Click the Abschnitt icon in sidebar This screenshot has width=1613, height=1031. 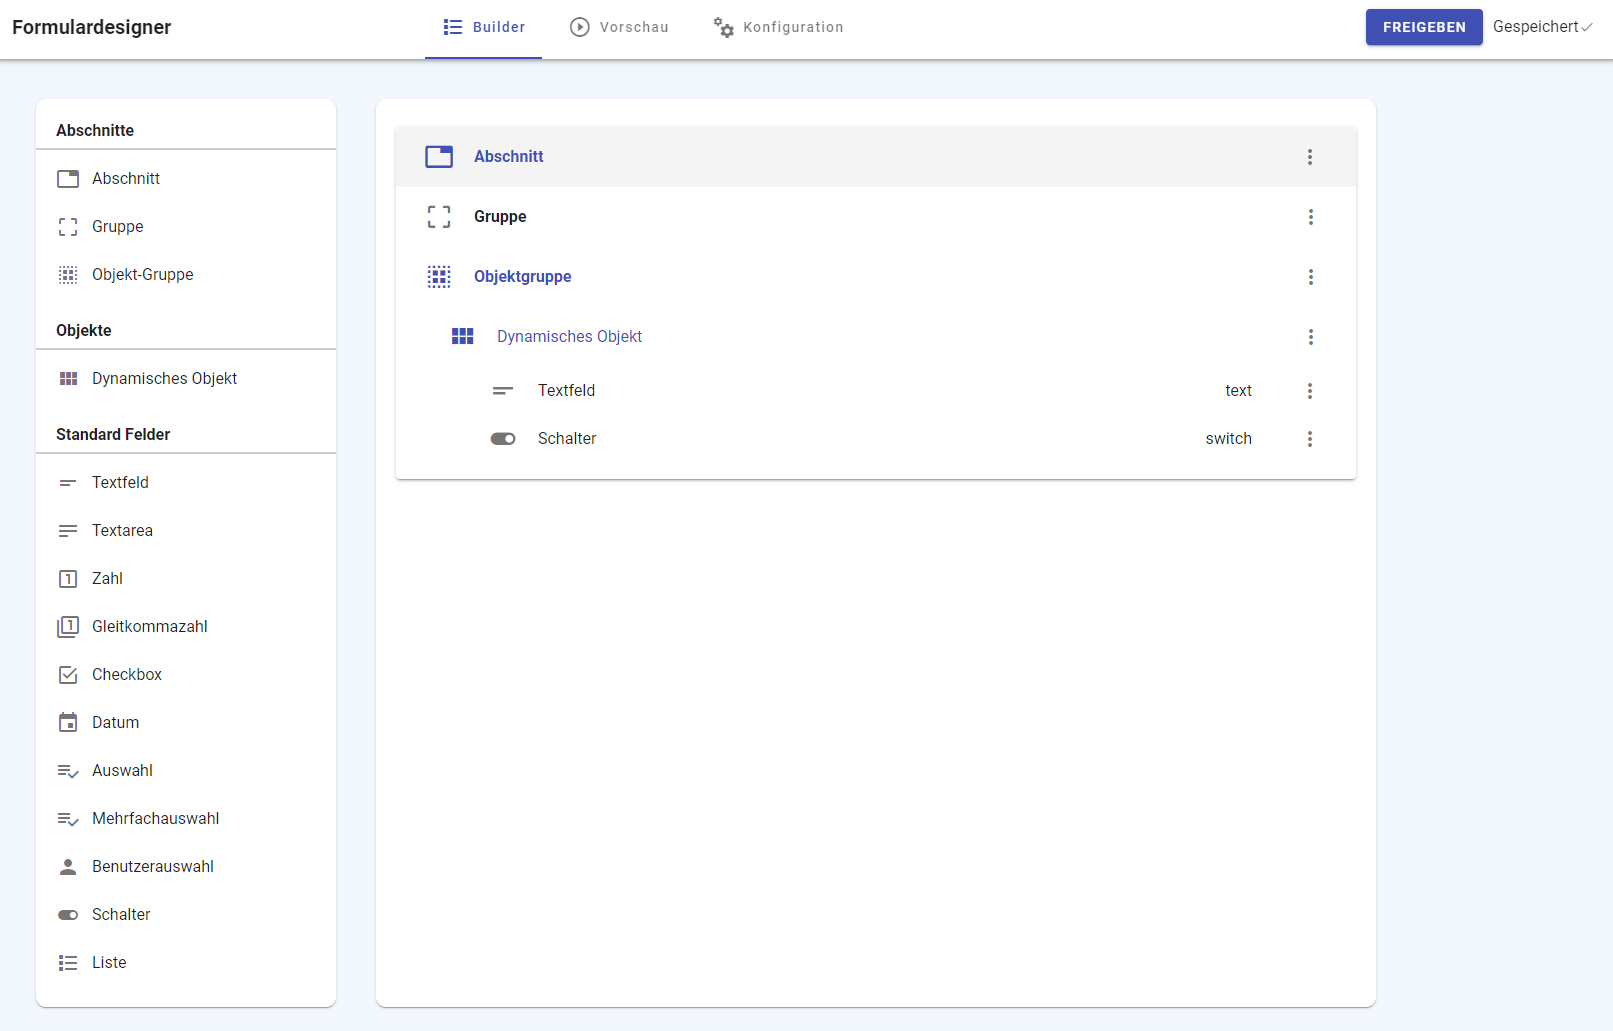click(x=68, y=179)
